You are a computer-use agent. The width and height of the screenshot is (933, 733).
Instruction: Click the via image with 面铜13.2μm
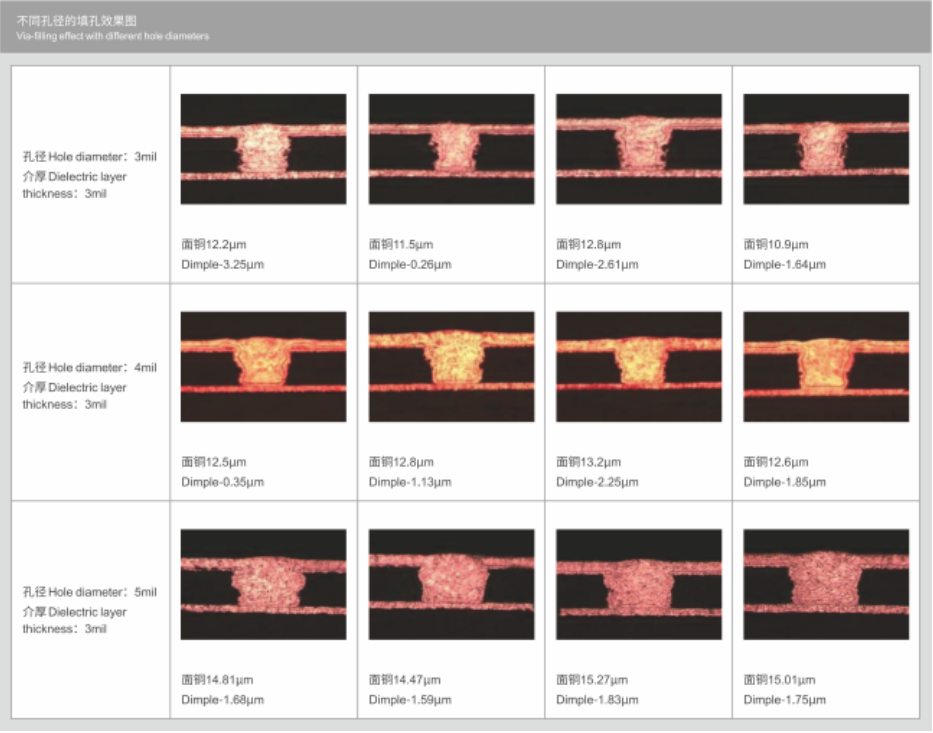tap(638, 366)
